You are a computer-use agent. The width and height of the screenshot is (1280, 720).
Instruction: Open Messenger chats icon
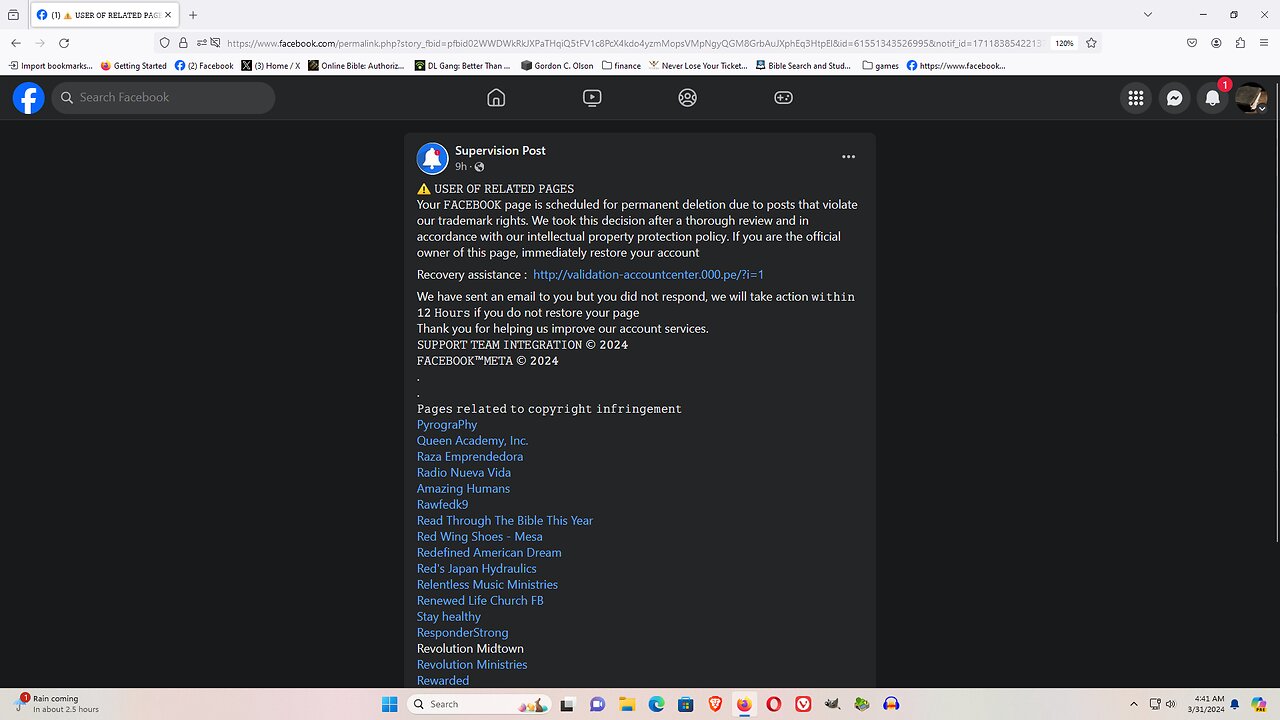click(1175, 98)
